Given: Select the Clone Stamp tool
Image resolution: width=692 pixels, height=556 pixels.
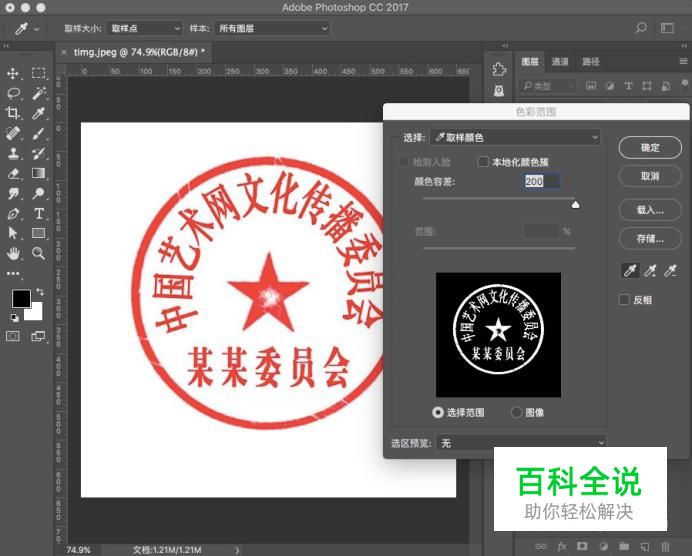Looking at the screenshot, I should click(x=13, y=154).
